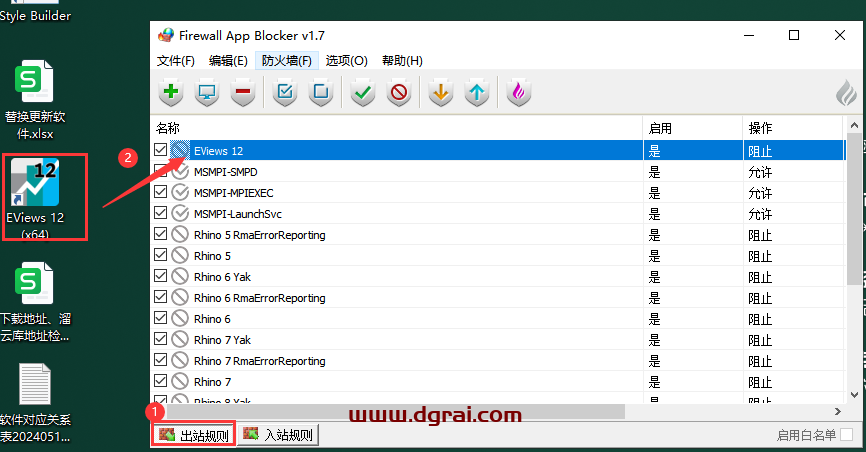Click the vertical scrollbar down arrow
Viewport: 866px width, 452px height.
tap(854, 395)
